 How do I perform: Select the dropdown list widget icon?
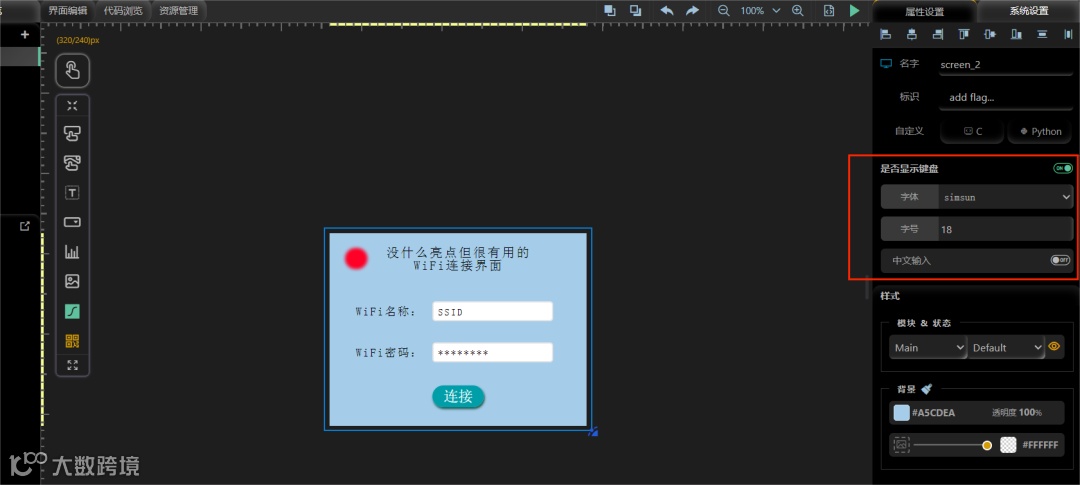72,222
